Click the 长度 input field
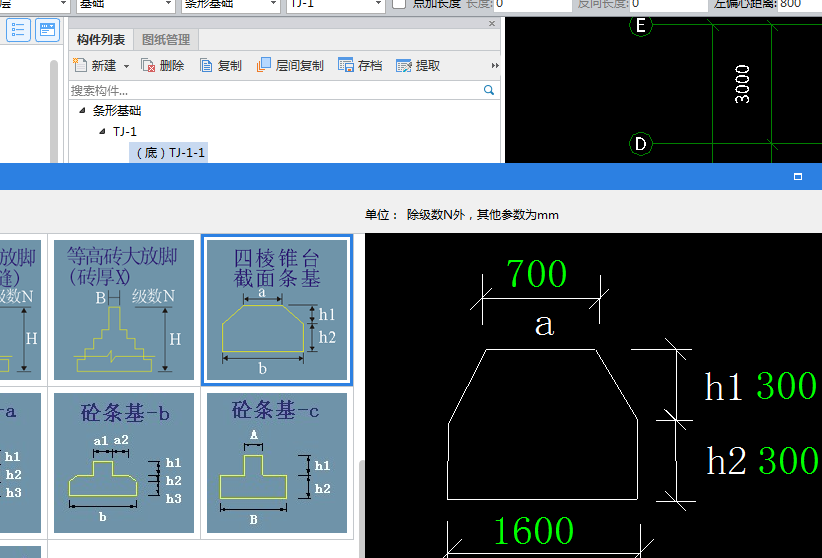The width and height of the screenshot is (822, 558). [532, 4]
